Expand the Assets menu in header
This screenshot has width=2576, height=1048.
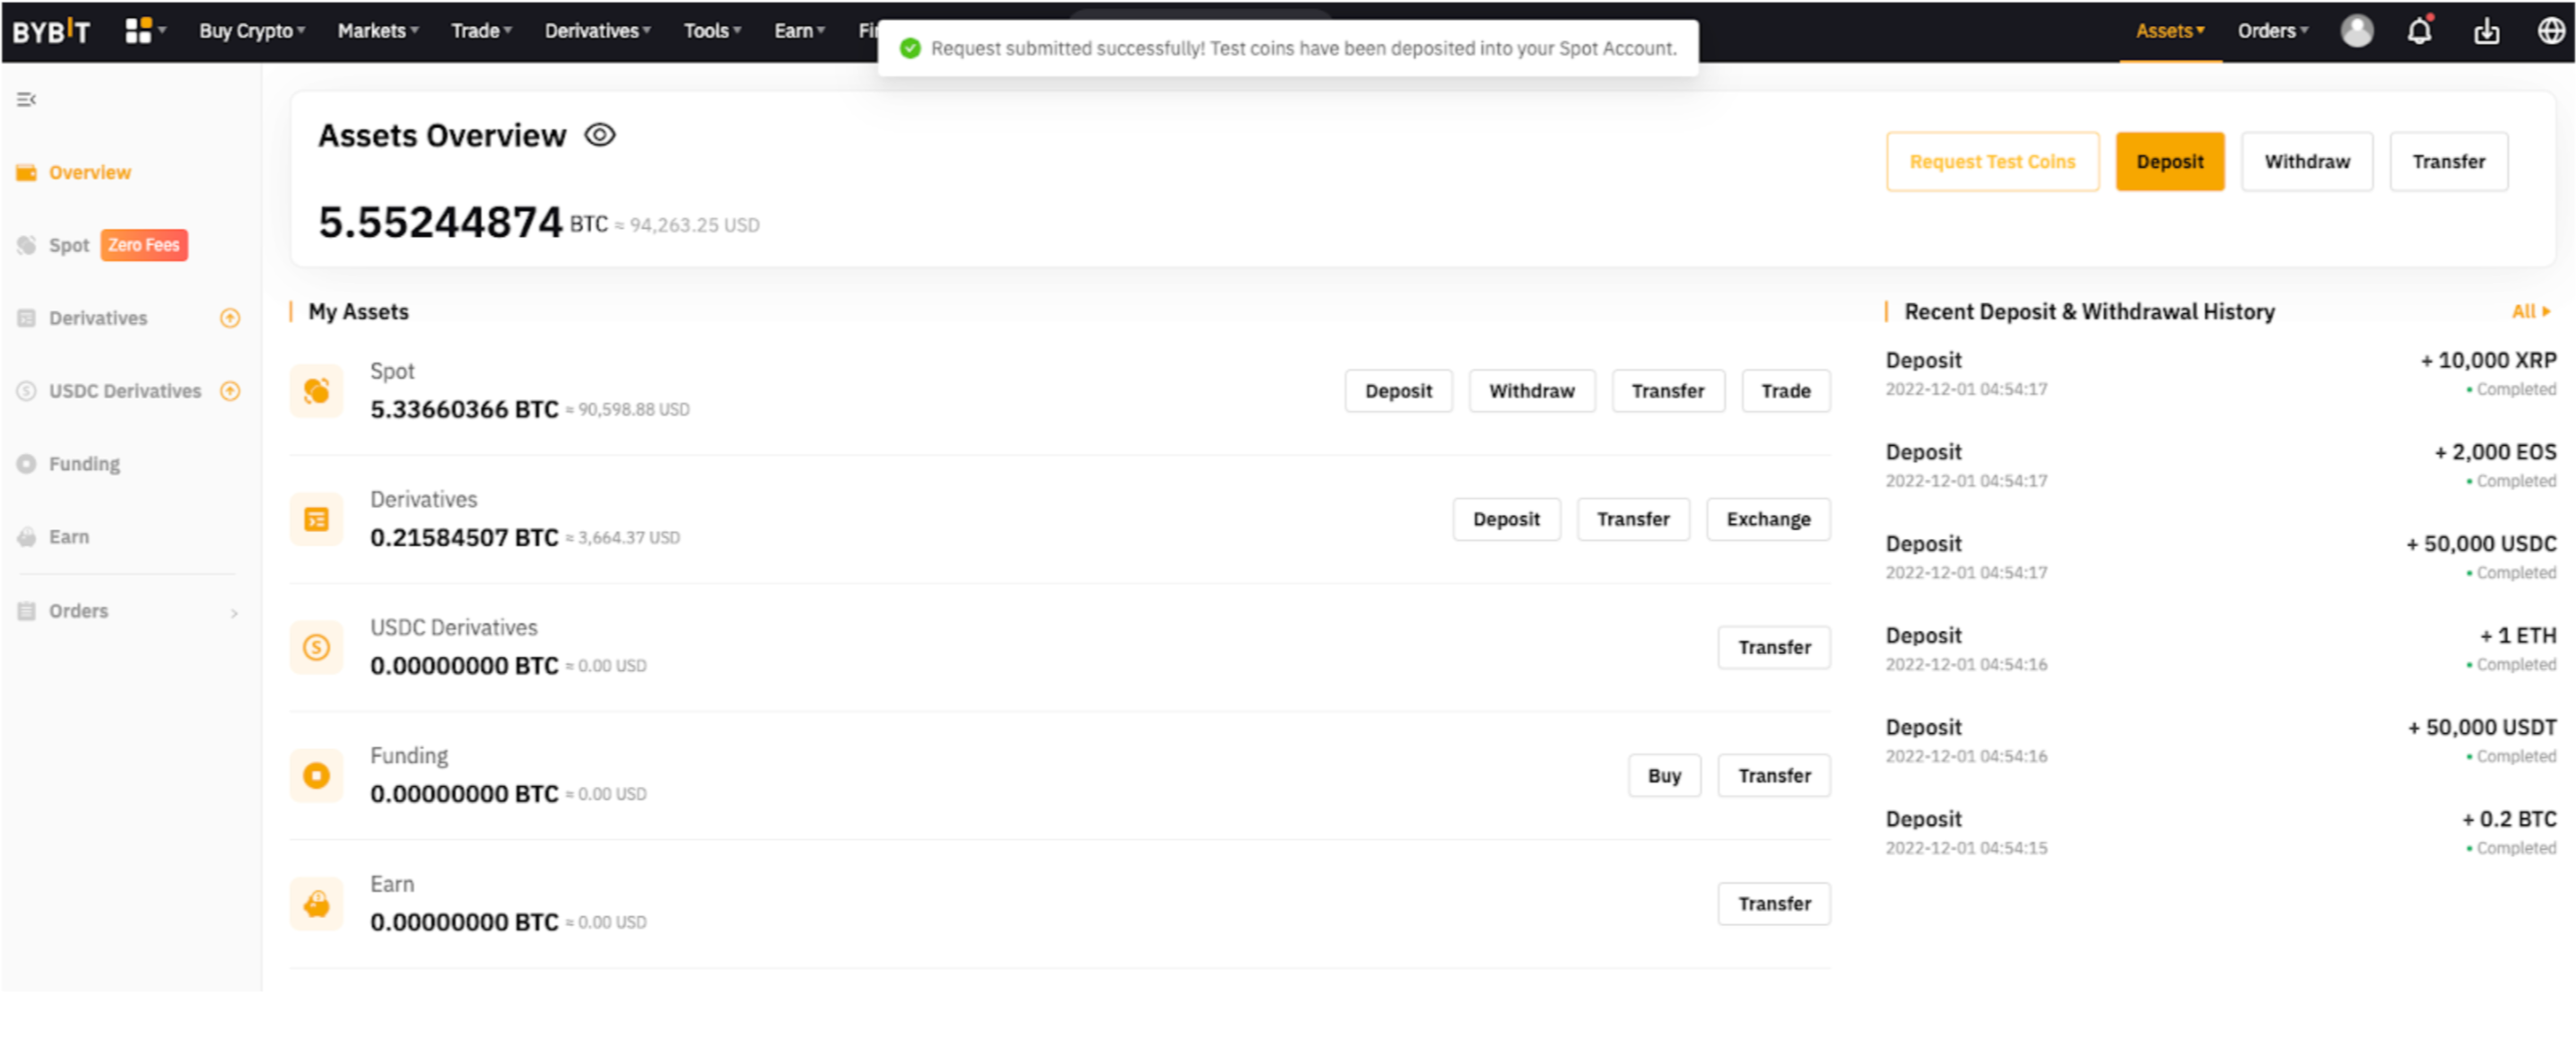point(2169,31)
